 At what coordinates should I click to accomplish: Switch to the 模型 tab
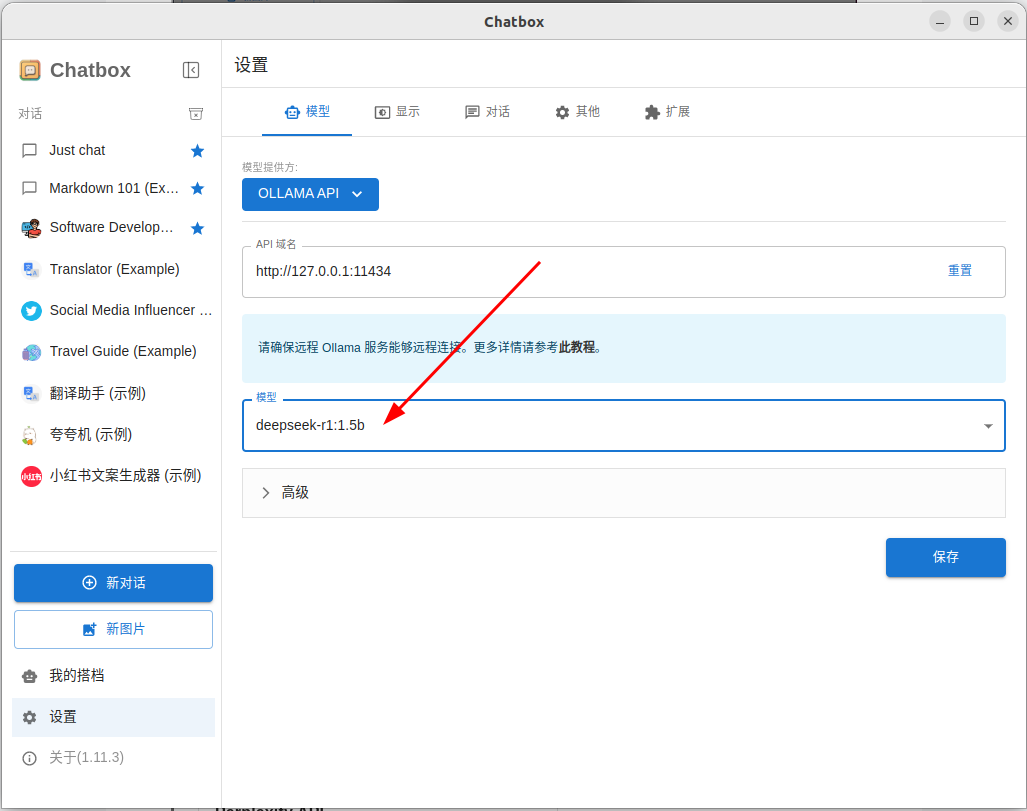(x=307, y=112)
